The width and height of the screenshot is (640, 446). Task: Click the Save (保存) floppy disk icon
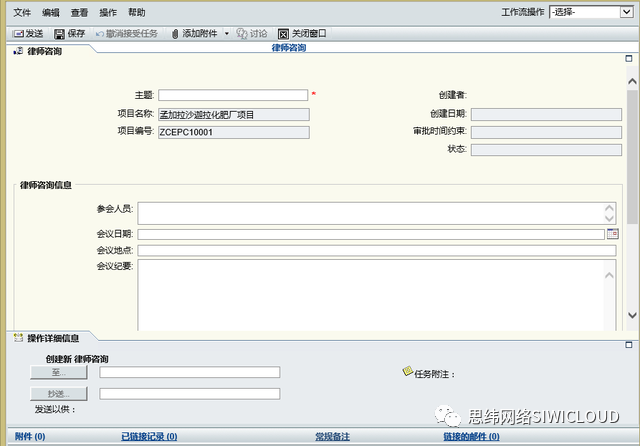(x=59, y=34)
